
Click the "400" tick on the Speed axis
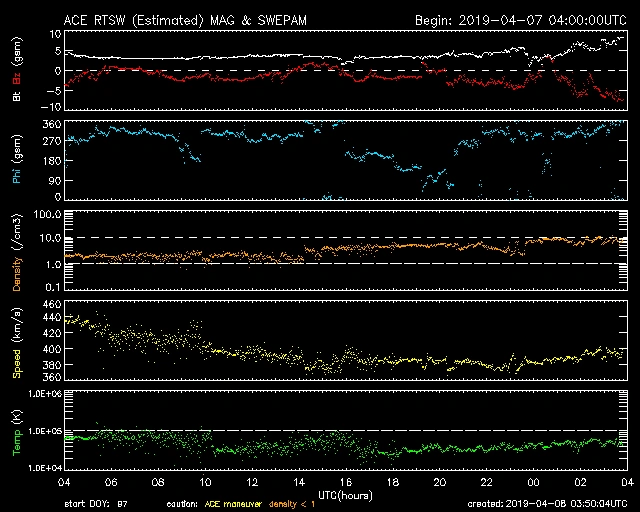tap(52, 349)
